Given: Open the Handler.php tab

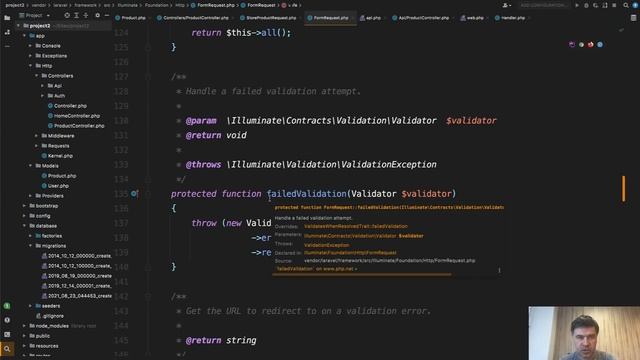Looking at the screenshot, I should pos(510,18).
